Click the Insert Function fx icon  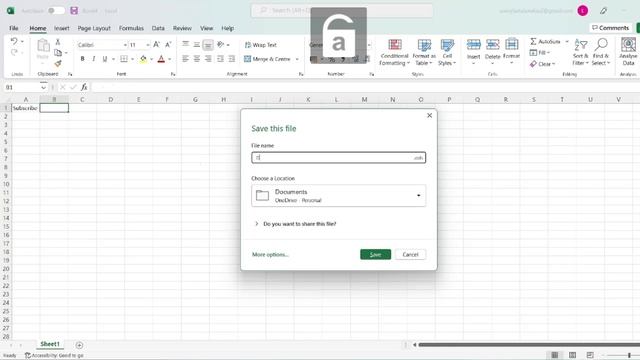(84, 87)
